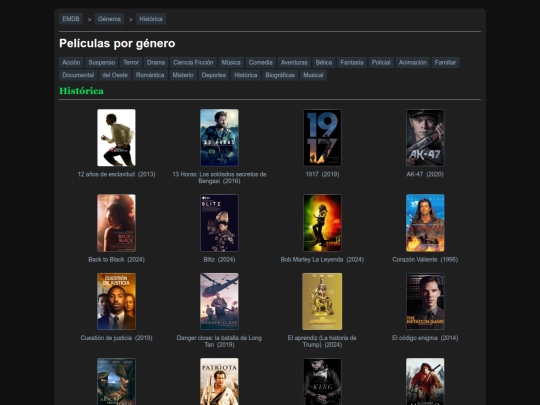This screenshot has width=540, height=405.
Task: Open the EMDB breadcrumb link
Action: pos(71,19)
